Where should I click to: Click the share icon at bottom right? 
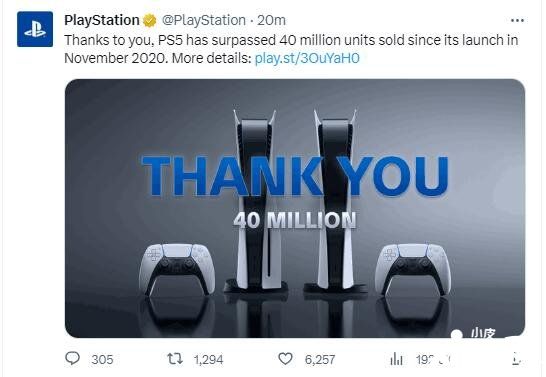(517, 359)
